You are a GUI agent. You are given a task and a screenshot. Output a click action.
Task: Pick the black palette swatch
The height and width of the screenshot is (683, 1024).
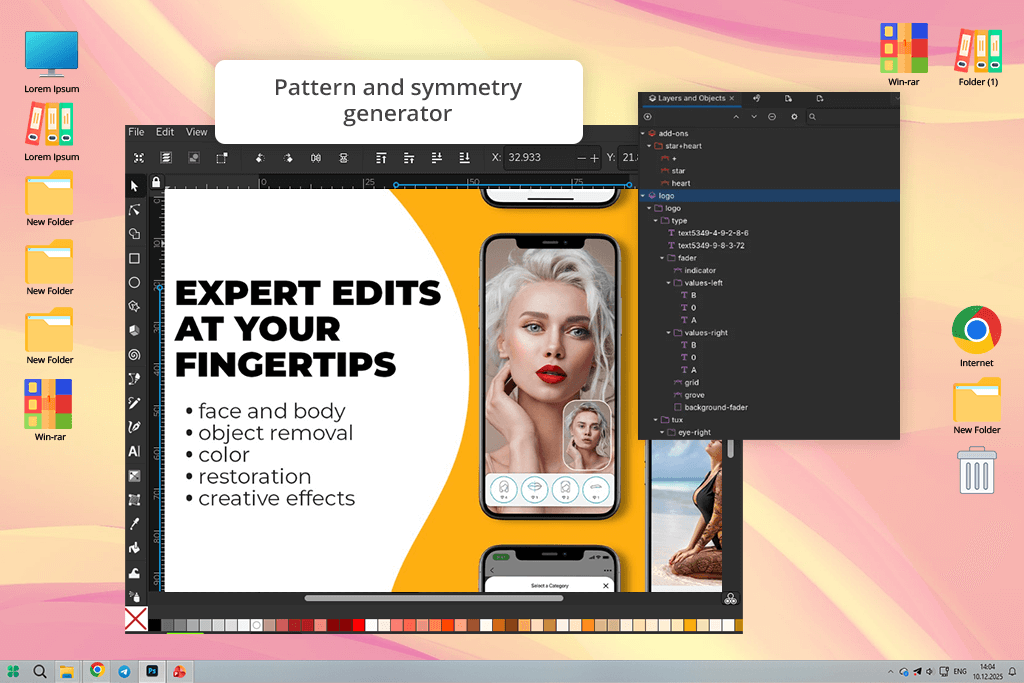pyautogui.click(x=155, y=625)
